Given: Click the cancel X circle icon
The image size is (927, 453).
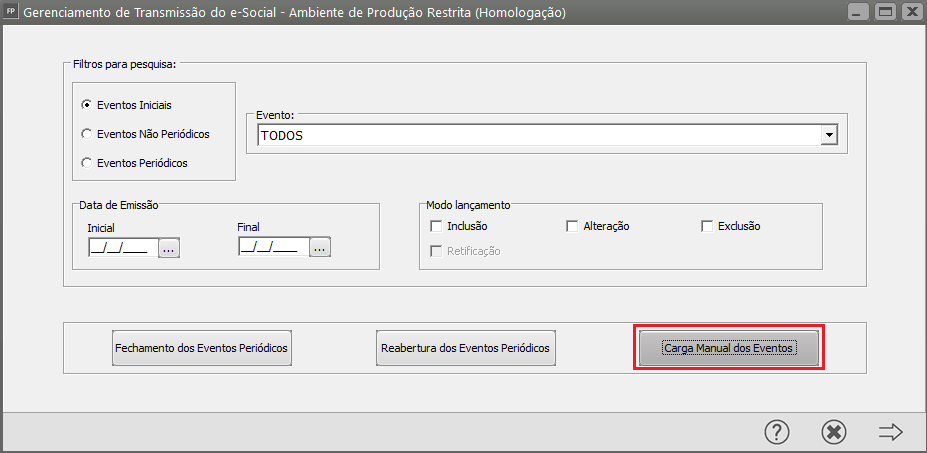Looking at the screenshot, I should click(x=833, y=431).
